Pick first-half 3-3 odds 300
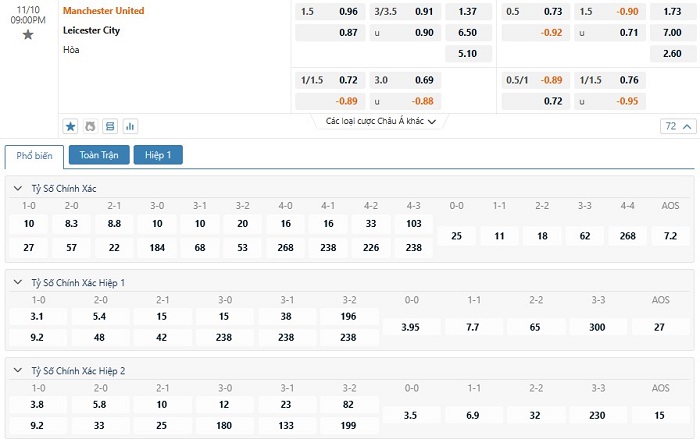The image size is (700, 439). pos(597,327)
